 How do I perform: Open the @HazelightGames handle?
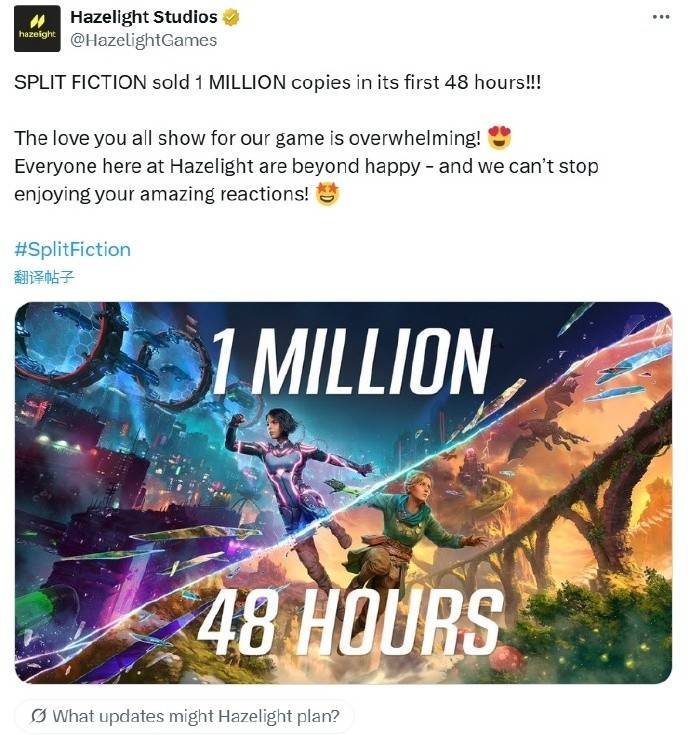coord(143,40)
